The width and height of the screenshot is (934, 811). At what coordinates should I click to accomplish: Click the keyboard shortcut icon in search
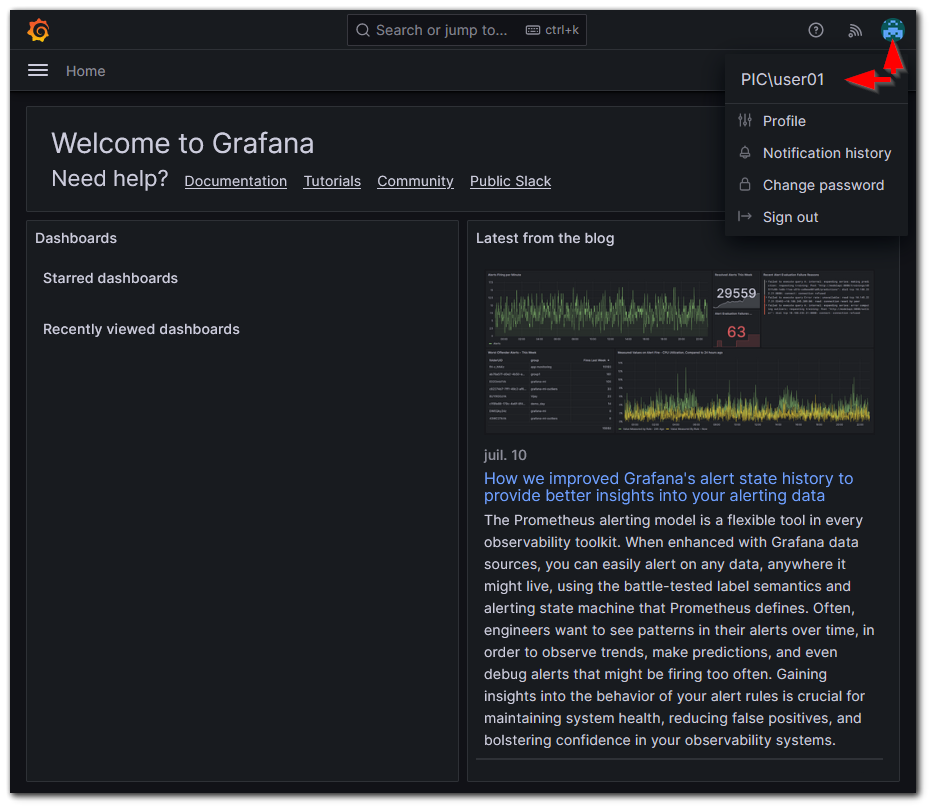pos(533,30)
